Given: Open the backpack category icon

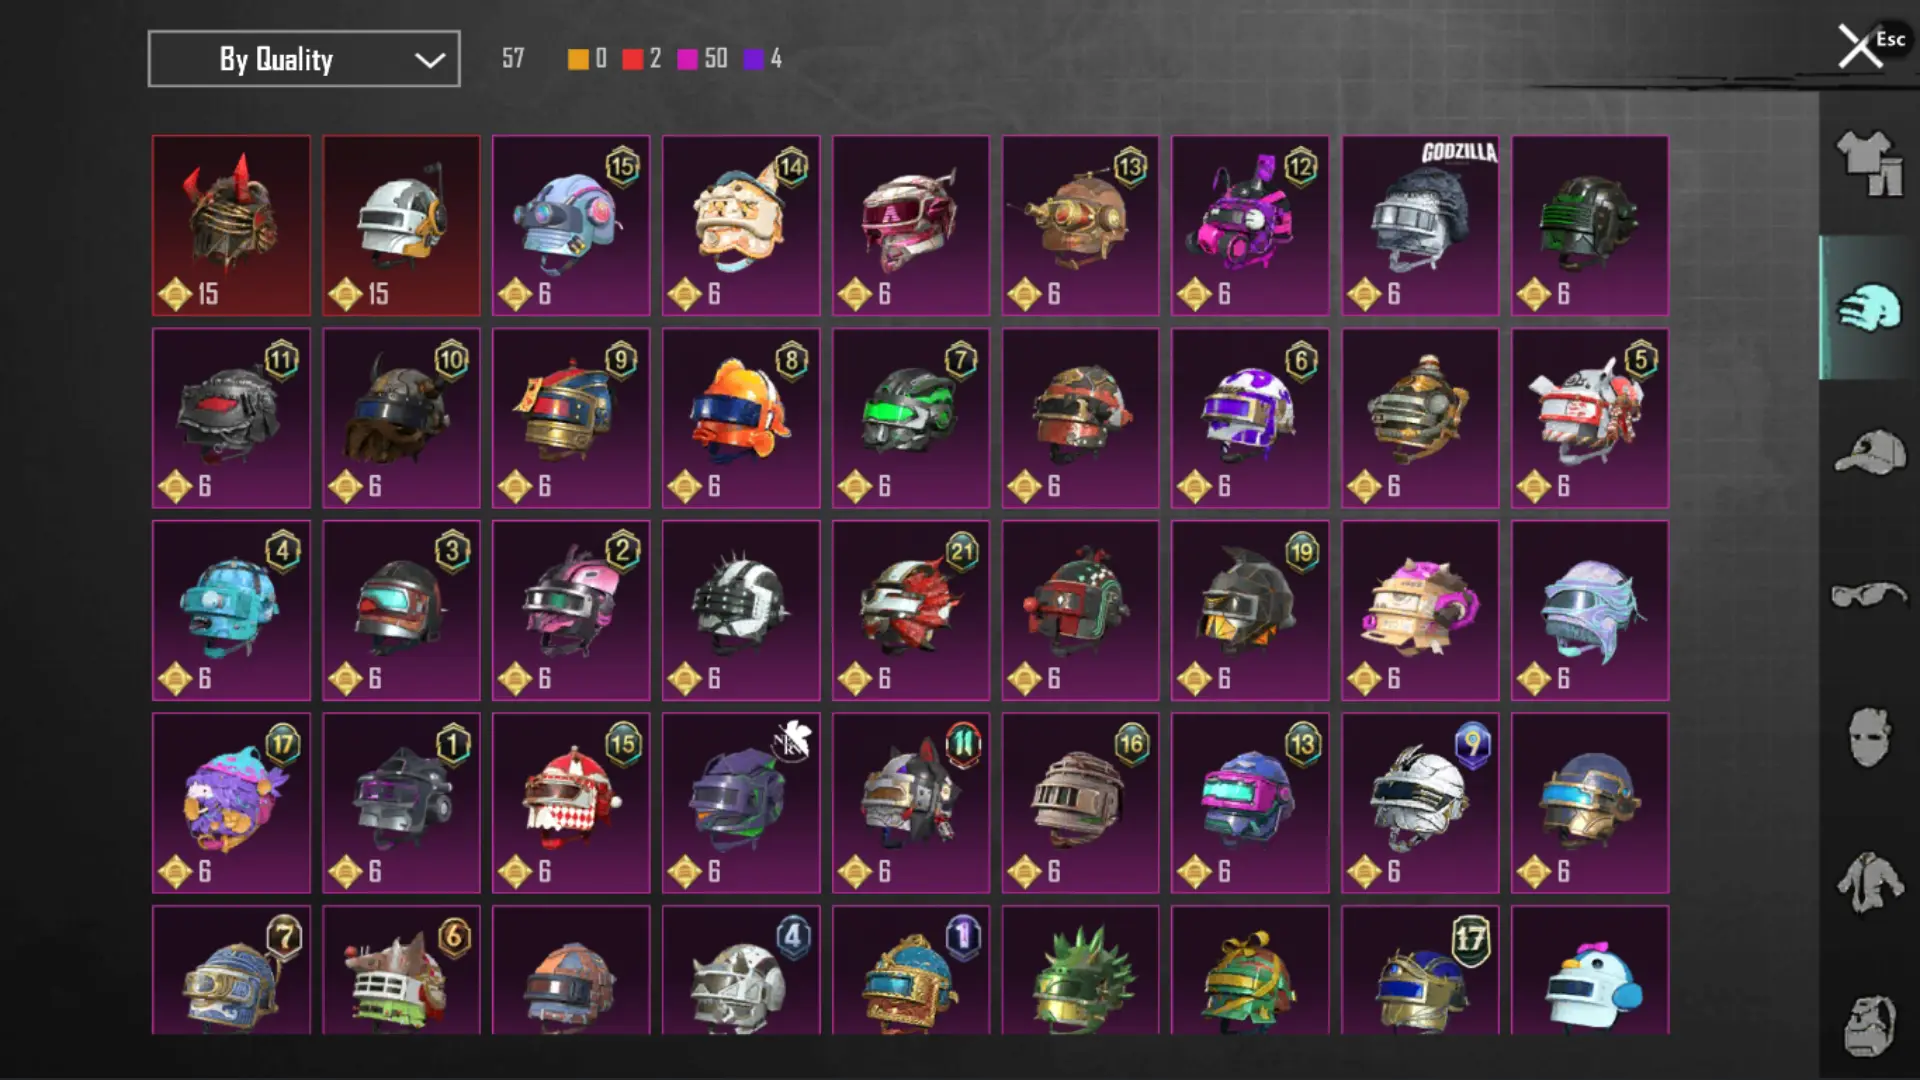Looking at the screenshot, I should tap(1868, 1025).
